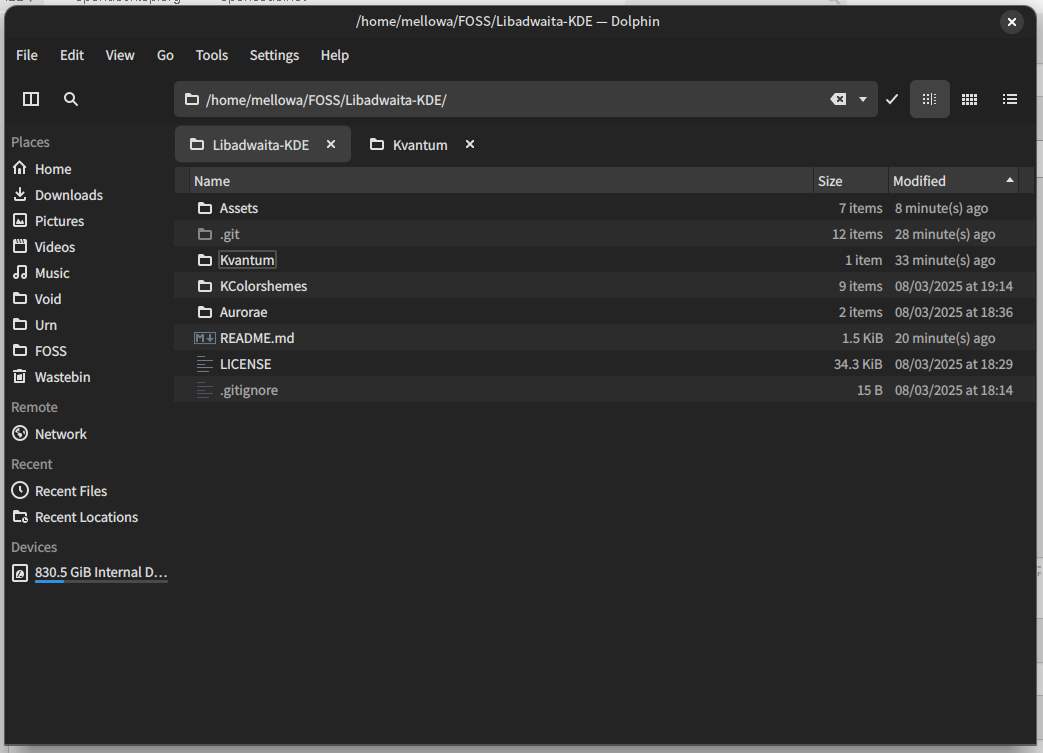
Task: Collapse the Remote section header
Action: click(x=34, y=407)
